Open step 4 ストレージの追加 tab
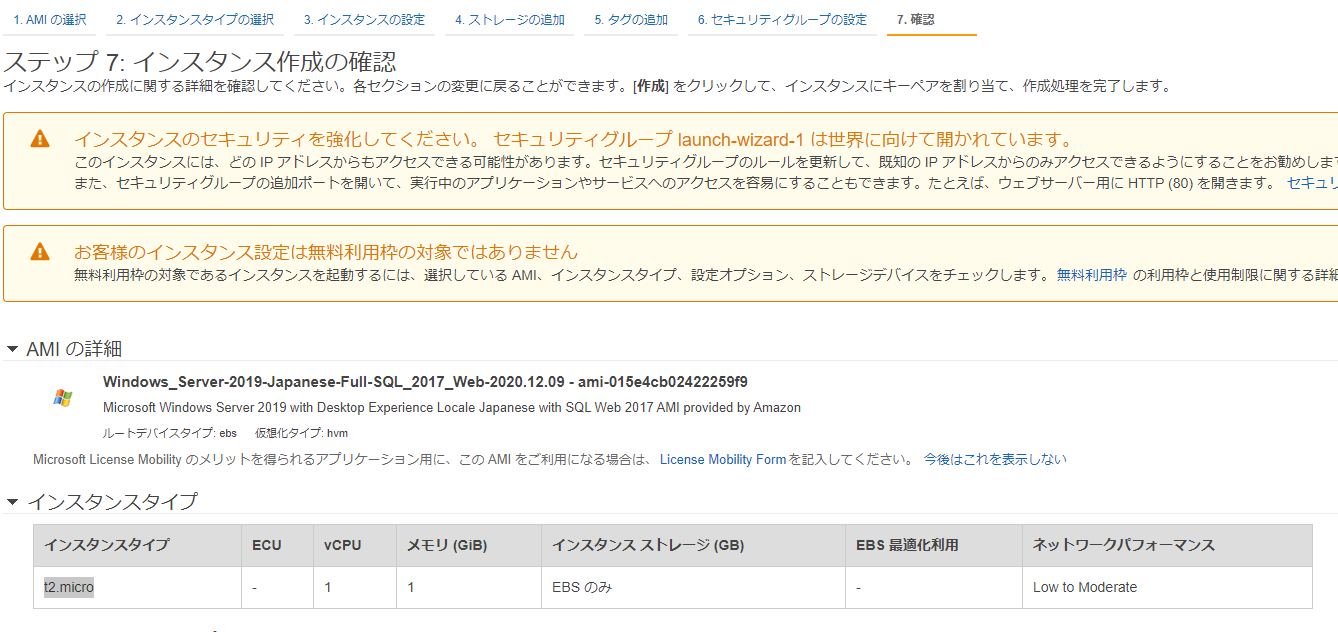This screenshot has width=1338, height=632. [509, 19]
